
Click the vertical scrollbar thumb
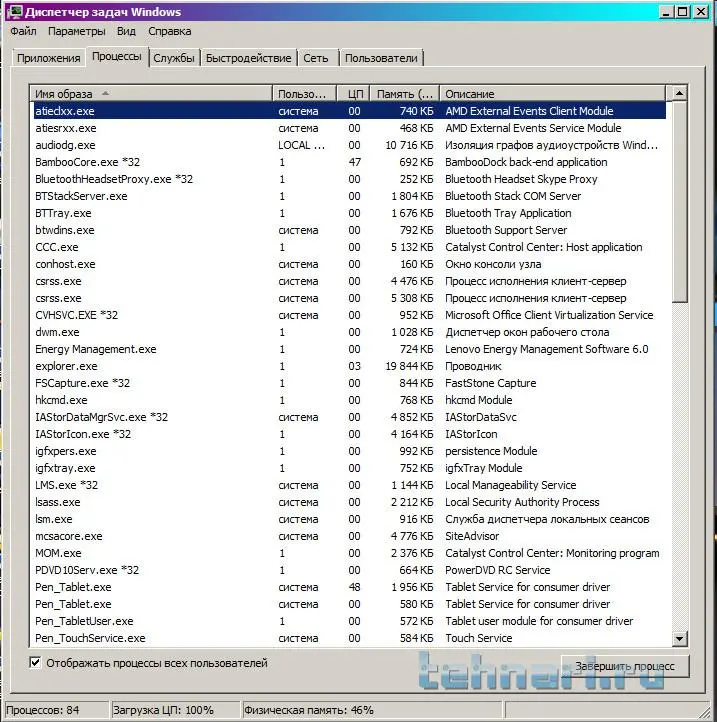pos(680,202)
